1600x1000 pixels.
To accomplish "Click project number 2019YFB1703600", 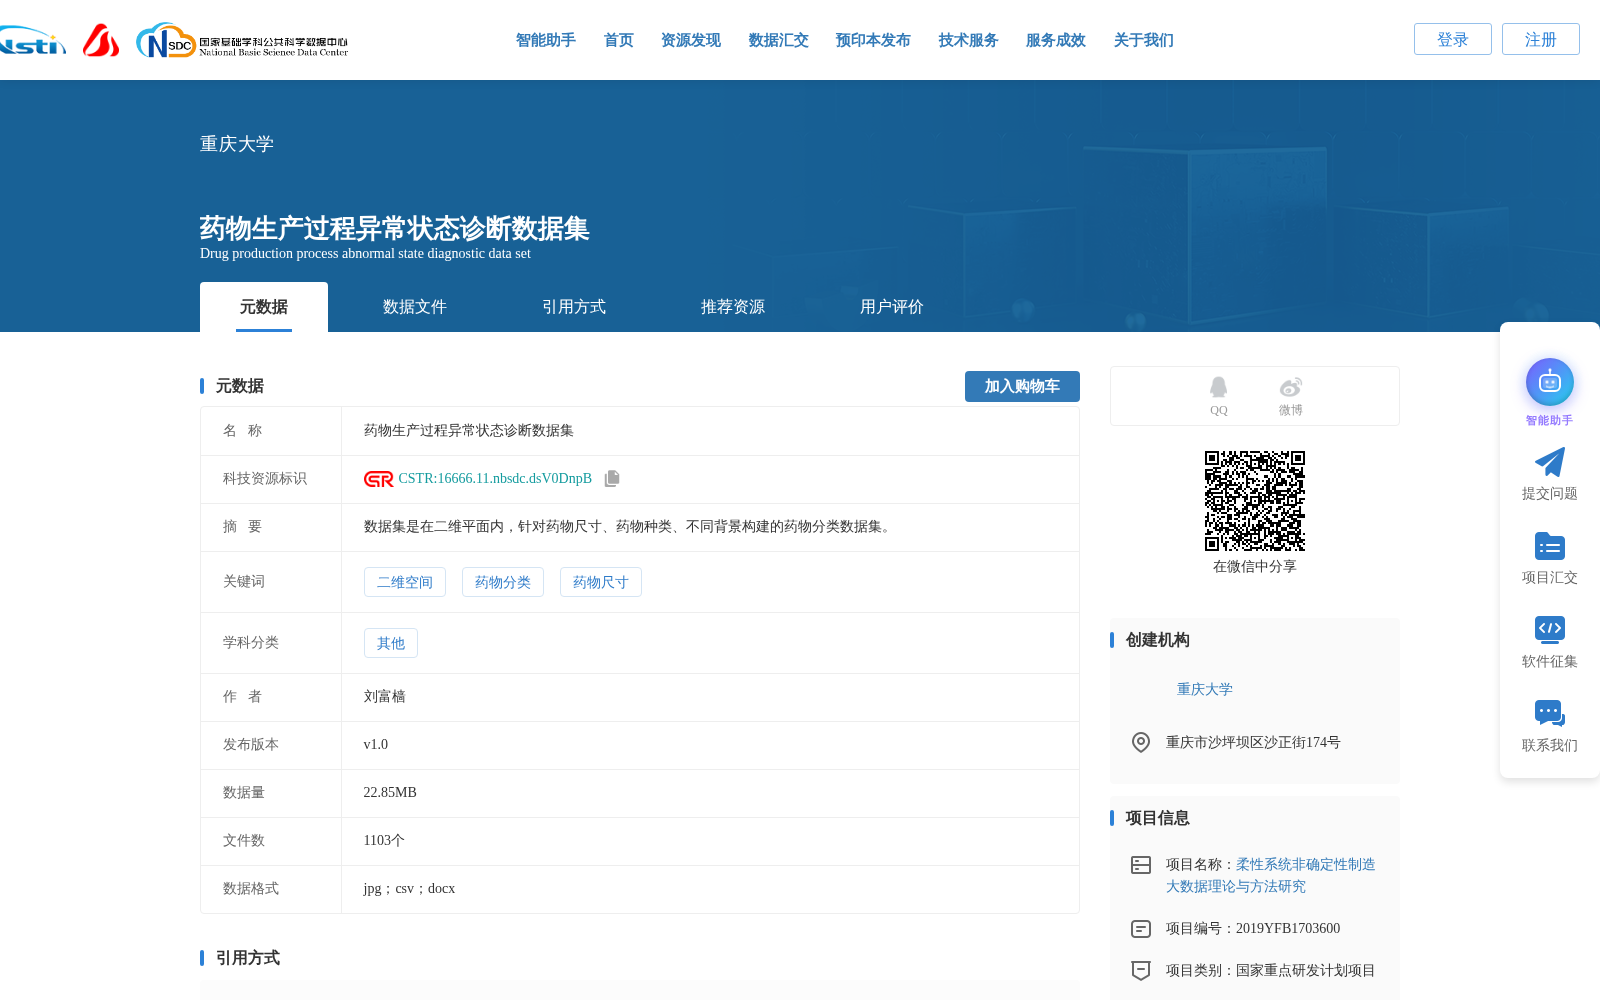I will tap(1288, 929).
